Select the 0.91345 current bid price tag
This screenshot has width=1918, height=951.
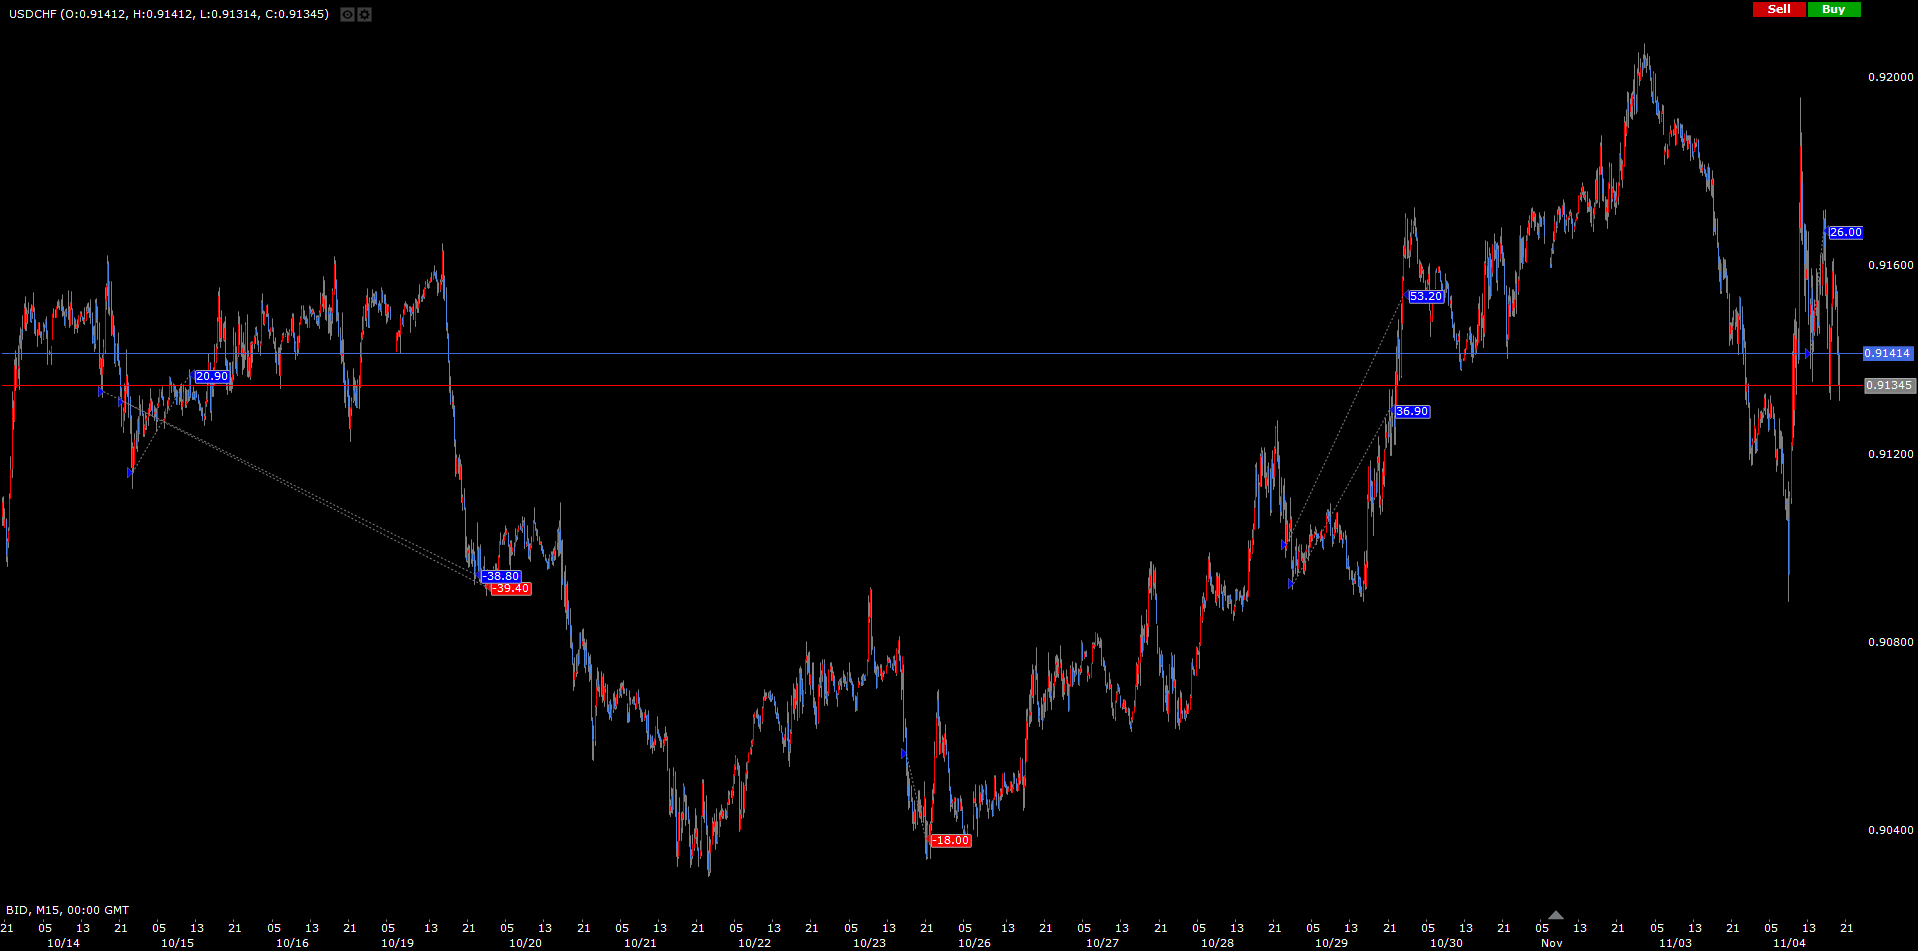(1889, 385)
